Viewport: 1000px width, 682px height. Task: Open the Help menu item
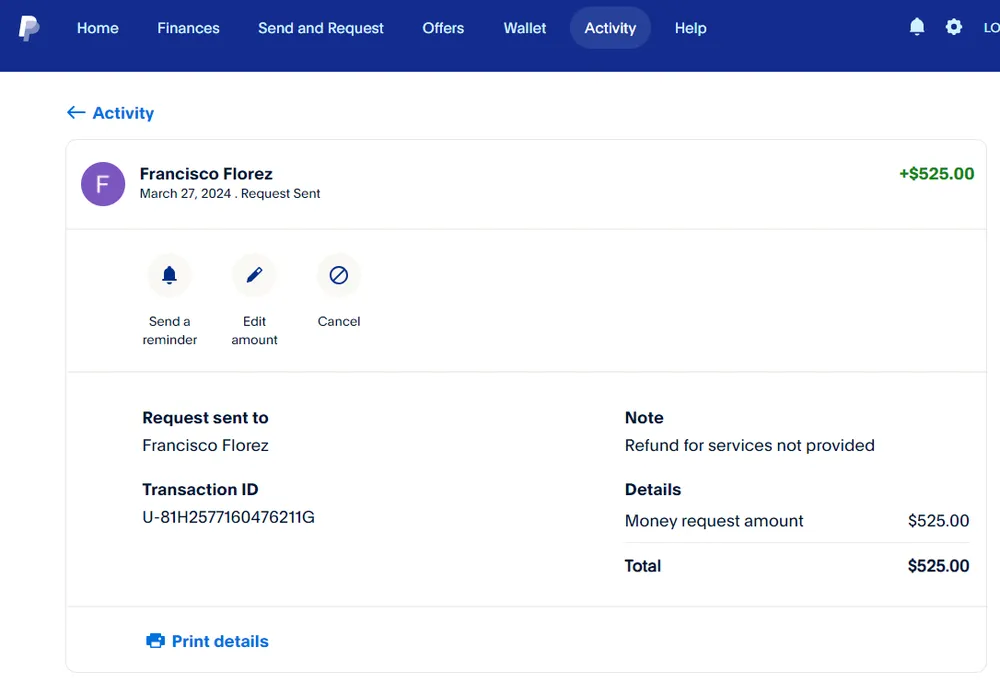tap(690, 28)
